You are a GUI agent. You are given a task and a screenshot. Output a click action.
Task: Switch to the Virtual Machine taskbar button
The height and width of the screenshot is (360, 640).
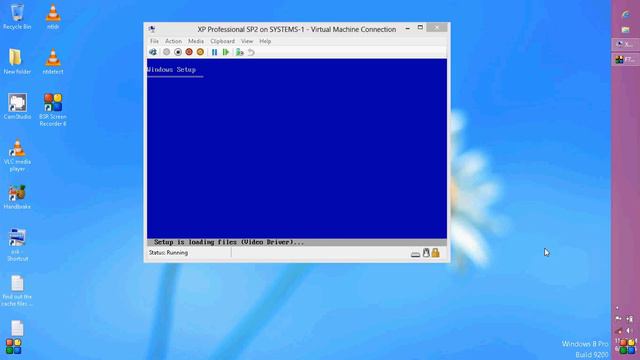[625, 44]
